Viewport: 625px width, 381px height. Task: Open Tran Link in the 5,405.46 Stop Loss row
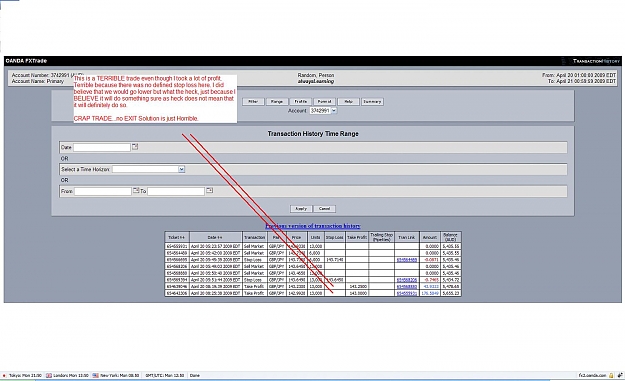[x=407, y=260]
